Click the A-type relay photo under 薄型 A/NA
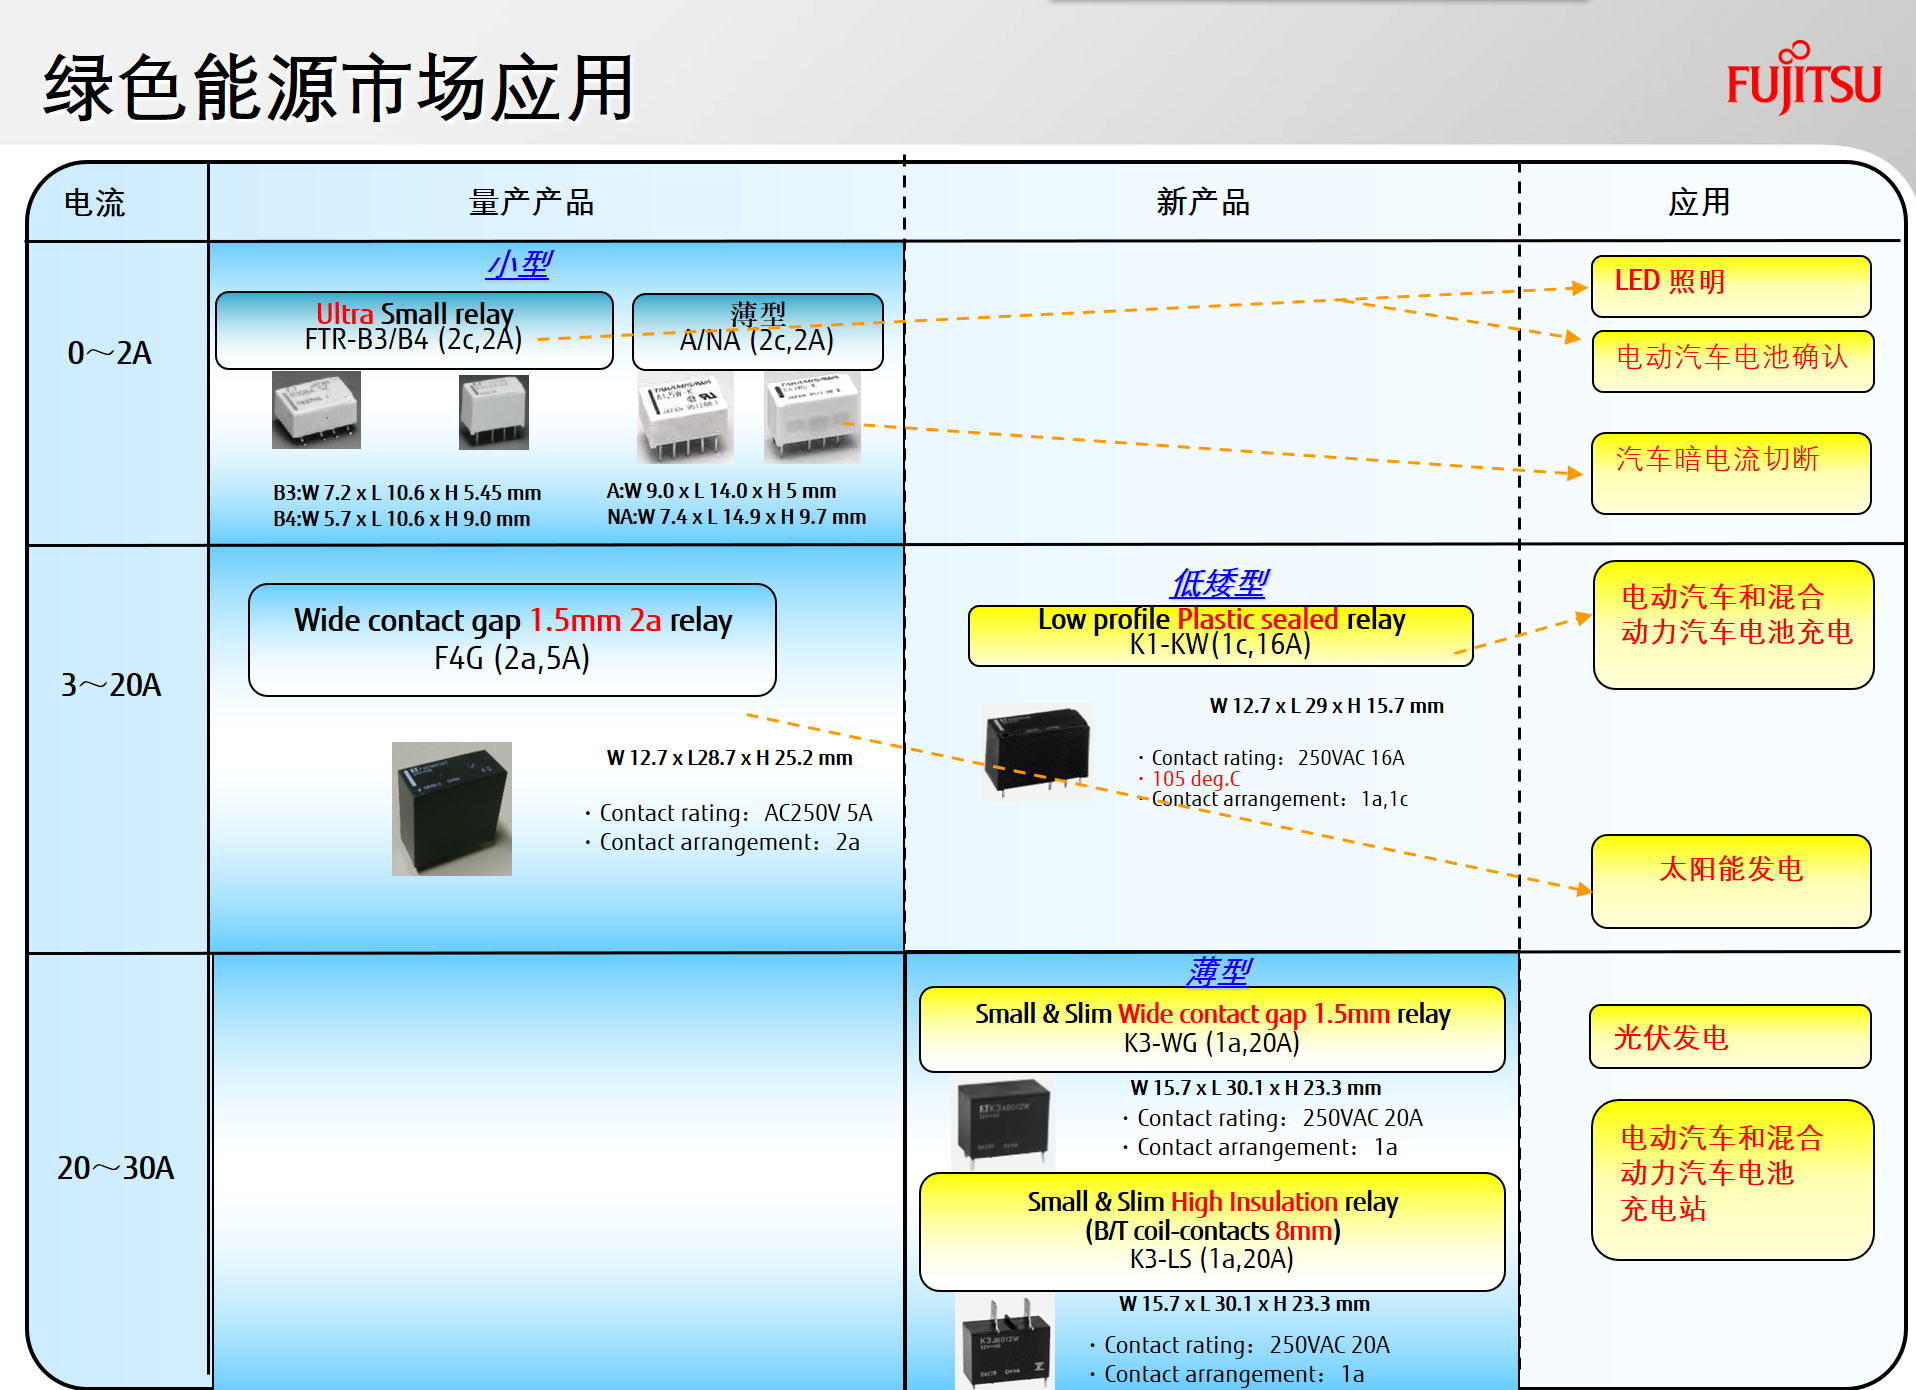Screen dimensions: 1916x1390 (x=686, y=418)
